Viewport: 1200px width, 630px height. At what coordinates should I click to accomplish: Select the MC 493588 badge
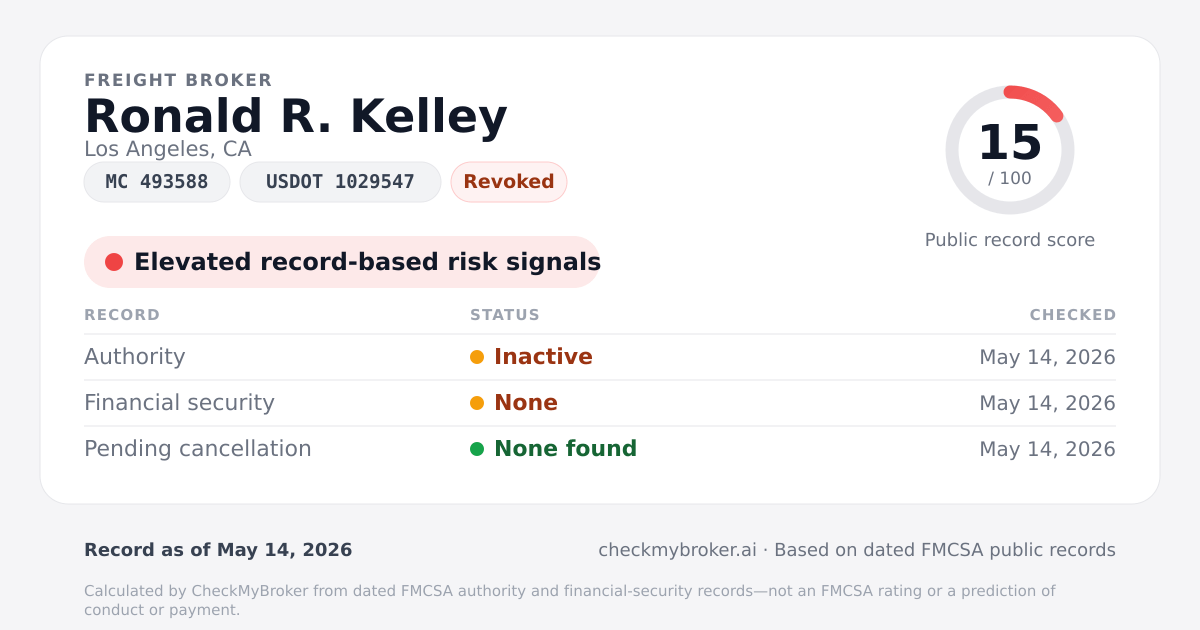pyautogui.click(x=157, y=182)
